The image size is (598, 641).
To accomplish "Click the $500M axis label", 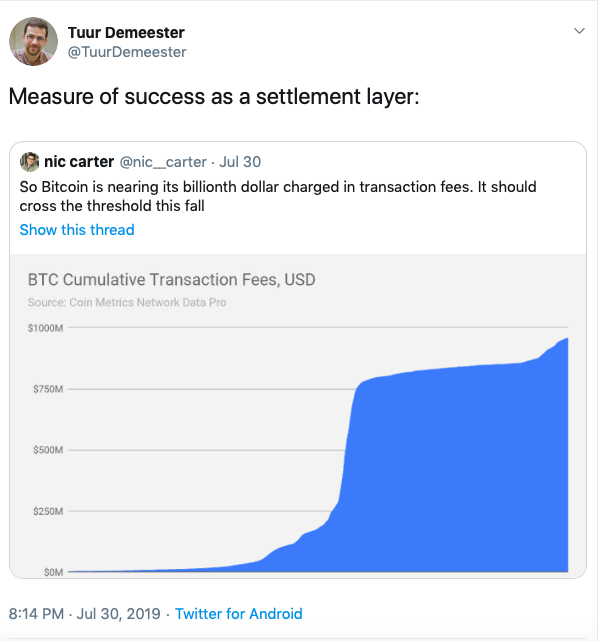I will [x=48, y=450].
